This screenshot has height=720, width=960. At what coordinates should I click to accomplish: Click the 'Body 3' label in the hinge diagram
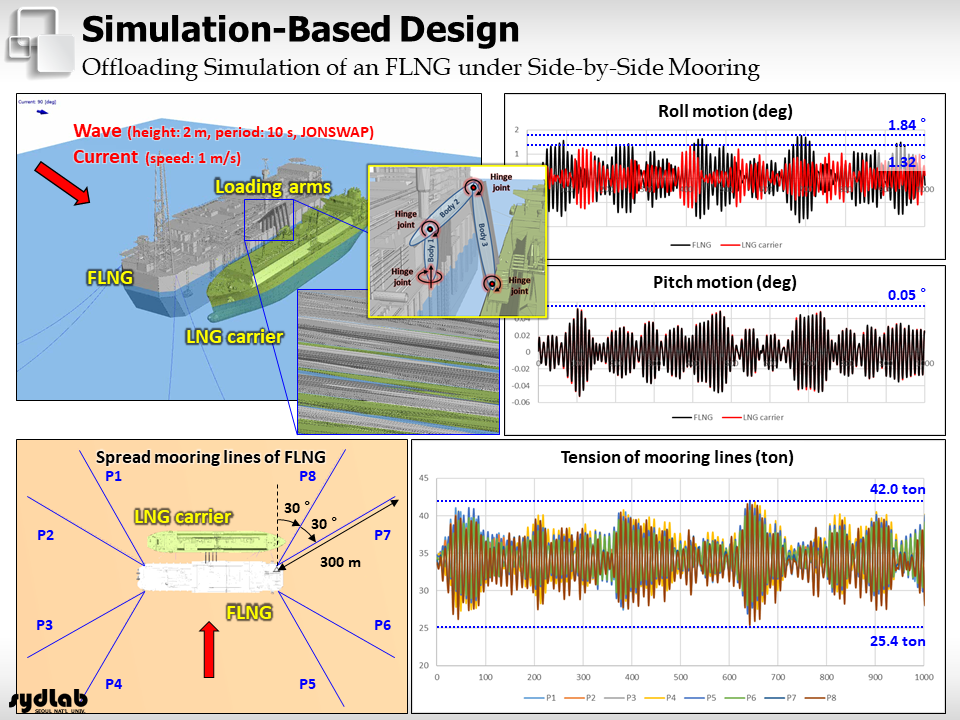pyautogui.click(x=482, y=234)
